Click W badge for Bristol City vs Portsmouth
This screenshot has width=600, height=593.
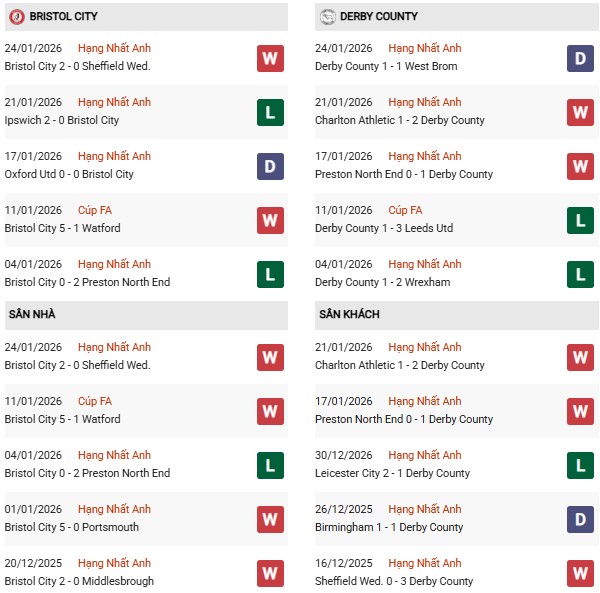tap(270, 519)
